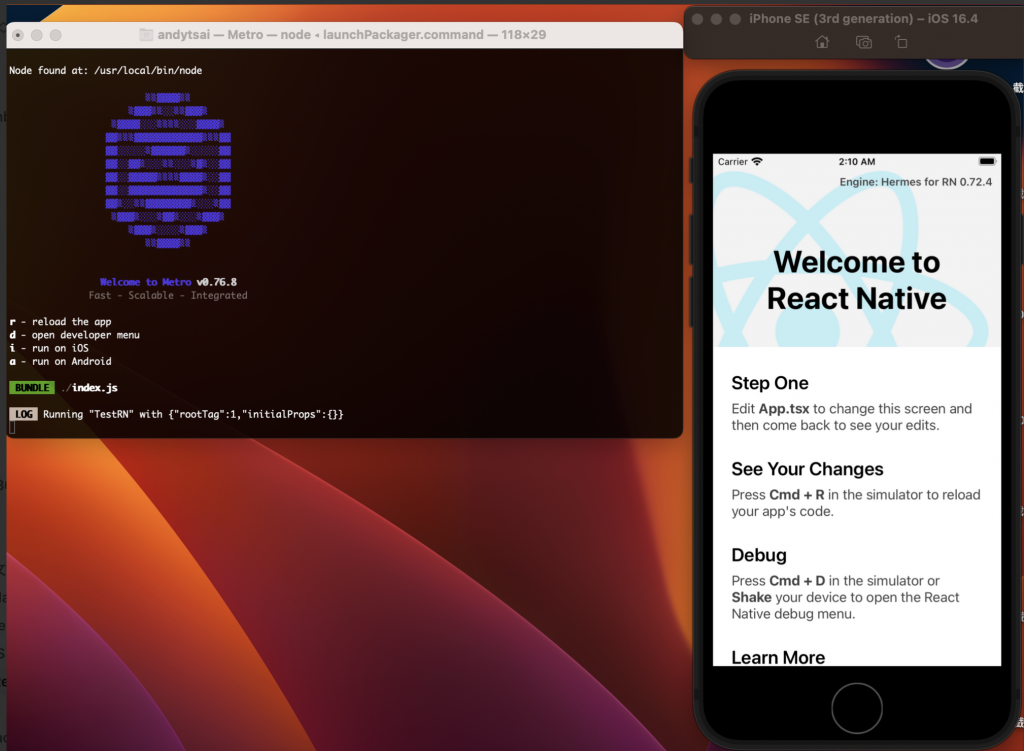Click 'Node found at: /usr/local/bin/node' line

(105, 70)
